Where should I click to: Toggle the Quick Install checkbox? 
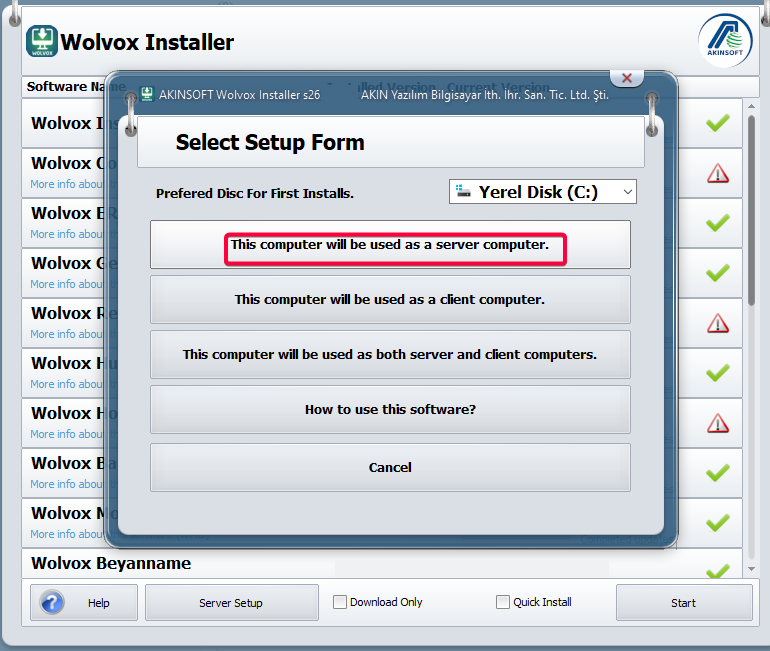point(503,602)
